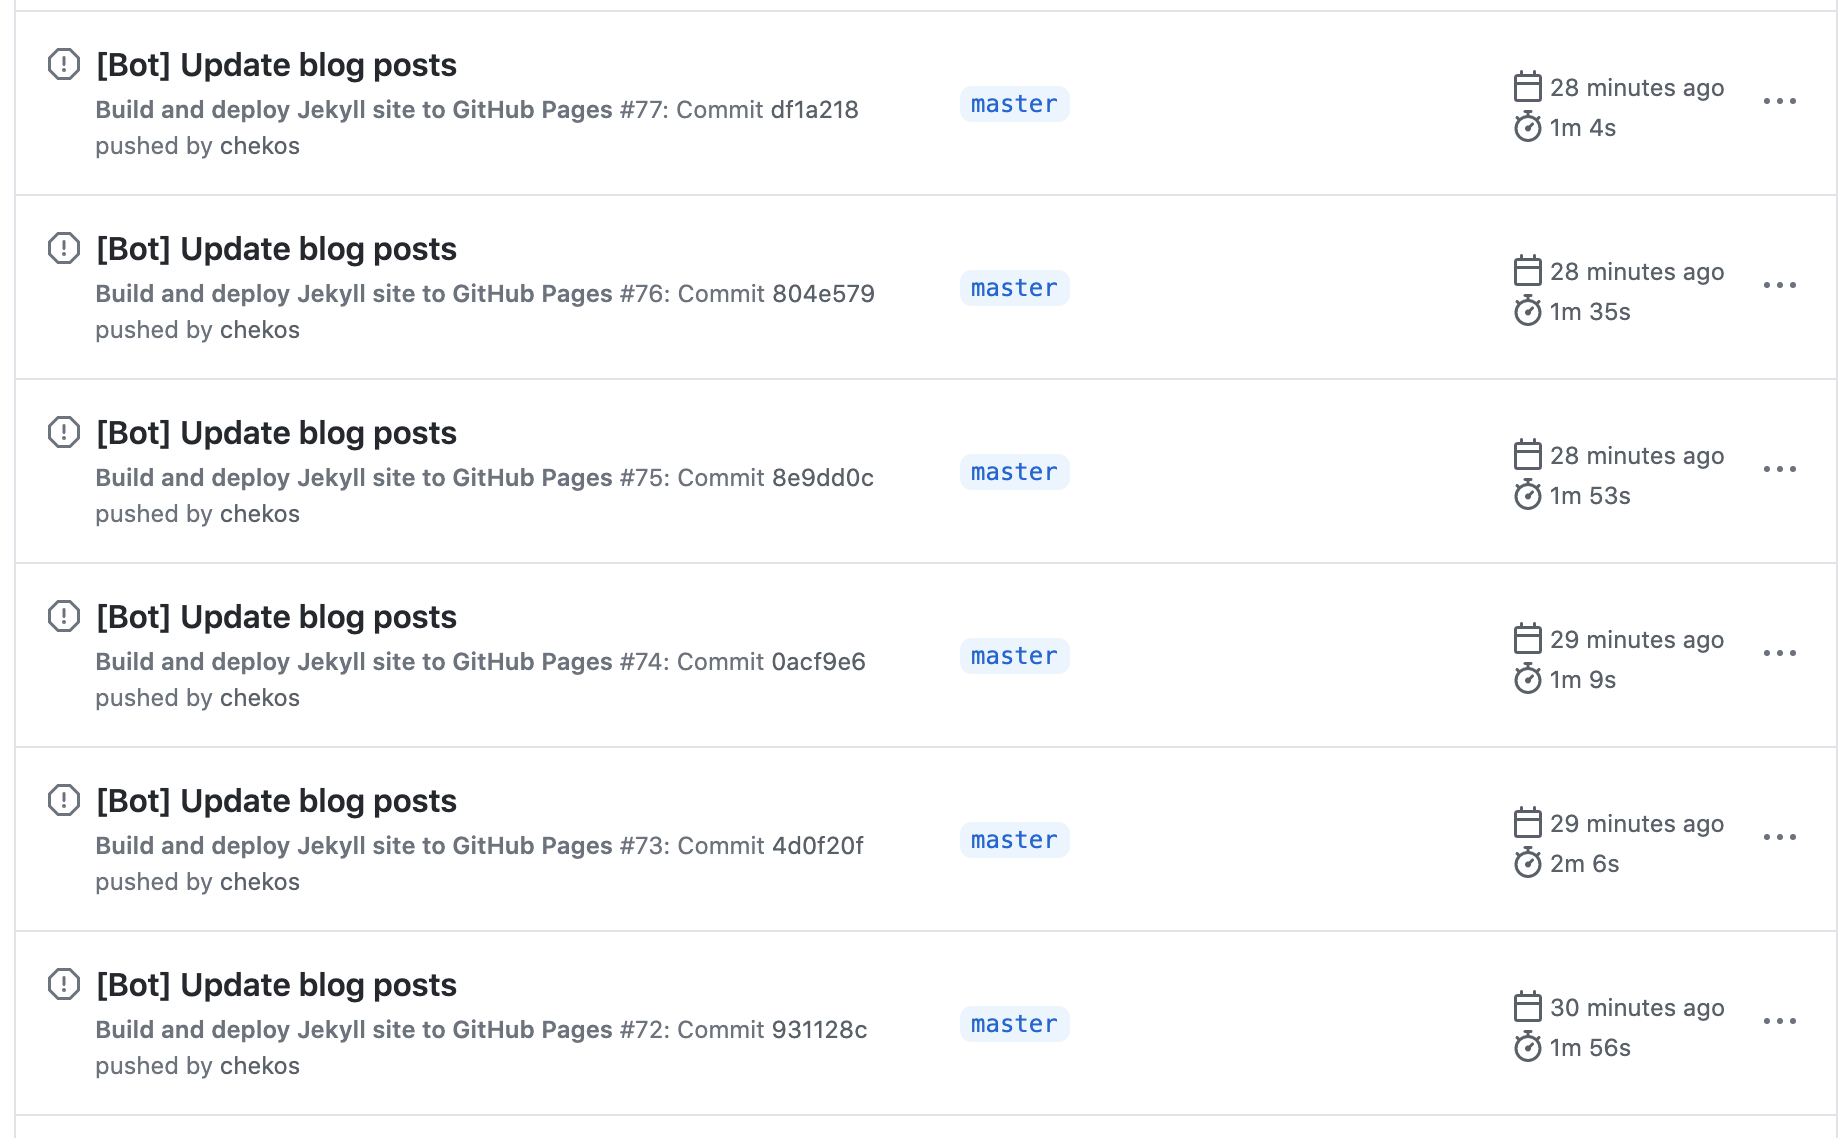Open the options menu for run #77
The width and height of the screenshot is (1848, 1138).
[x=1780, y=100]
